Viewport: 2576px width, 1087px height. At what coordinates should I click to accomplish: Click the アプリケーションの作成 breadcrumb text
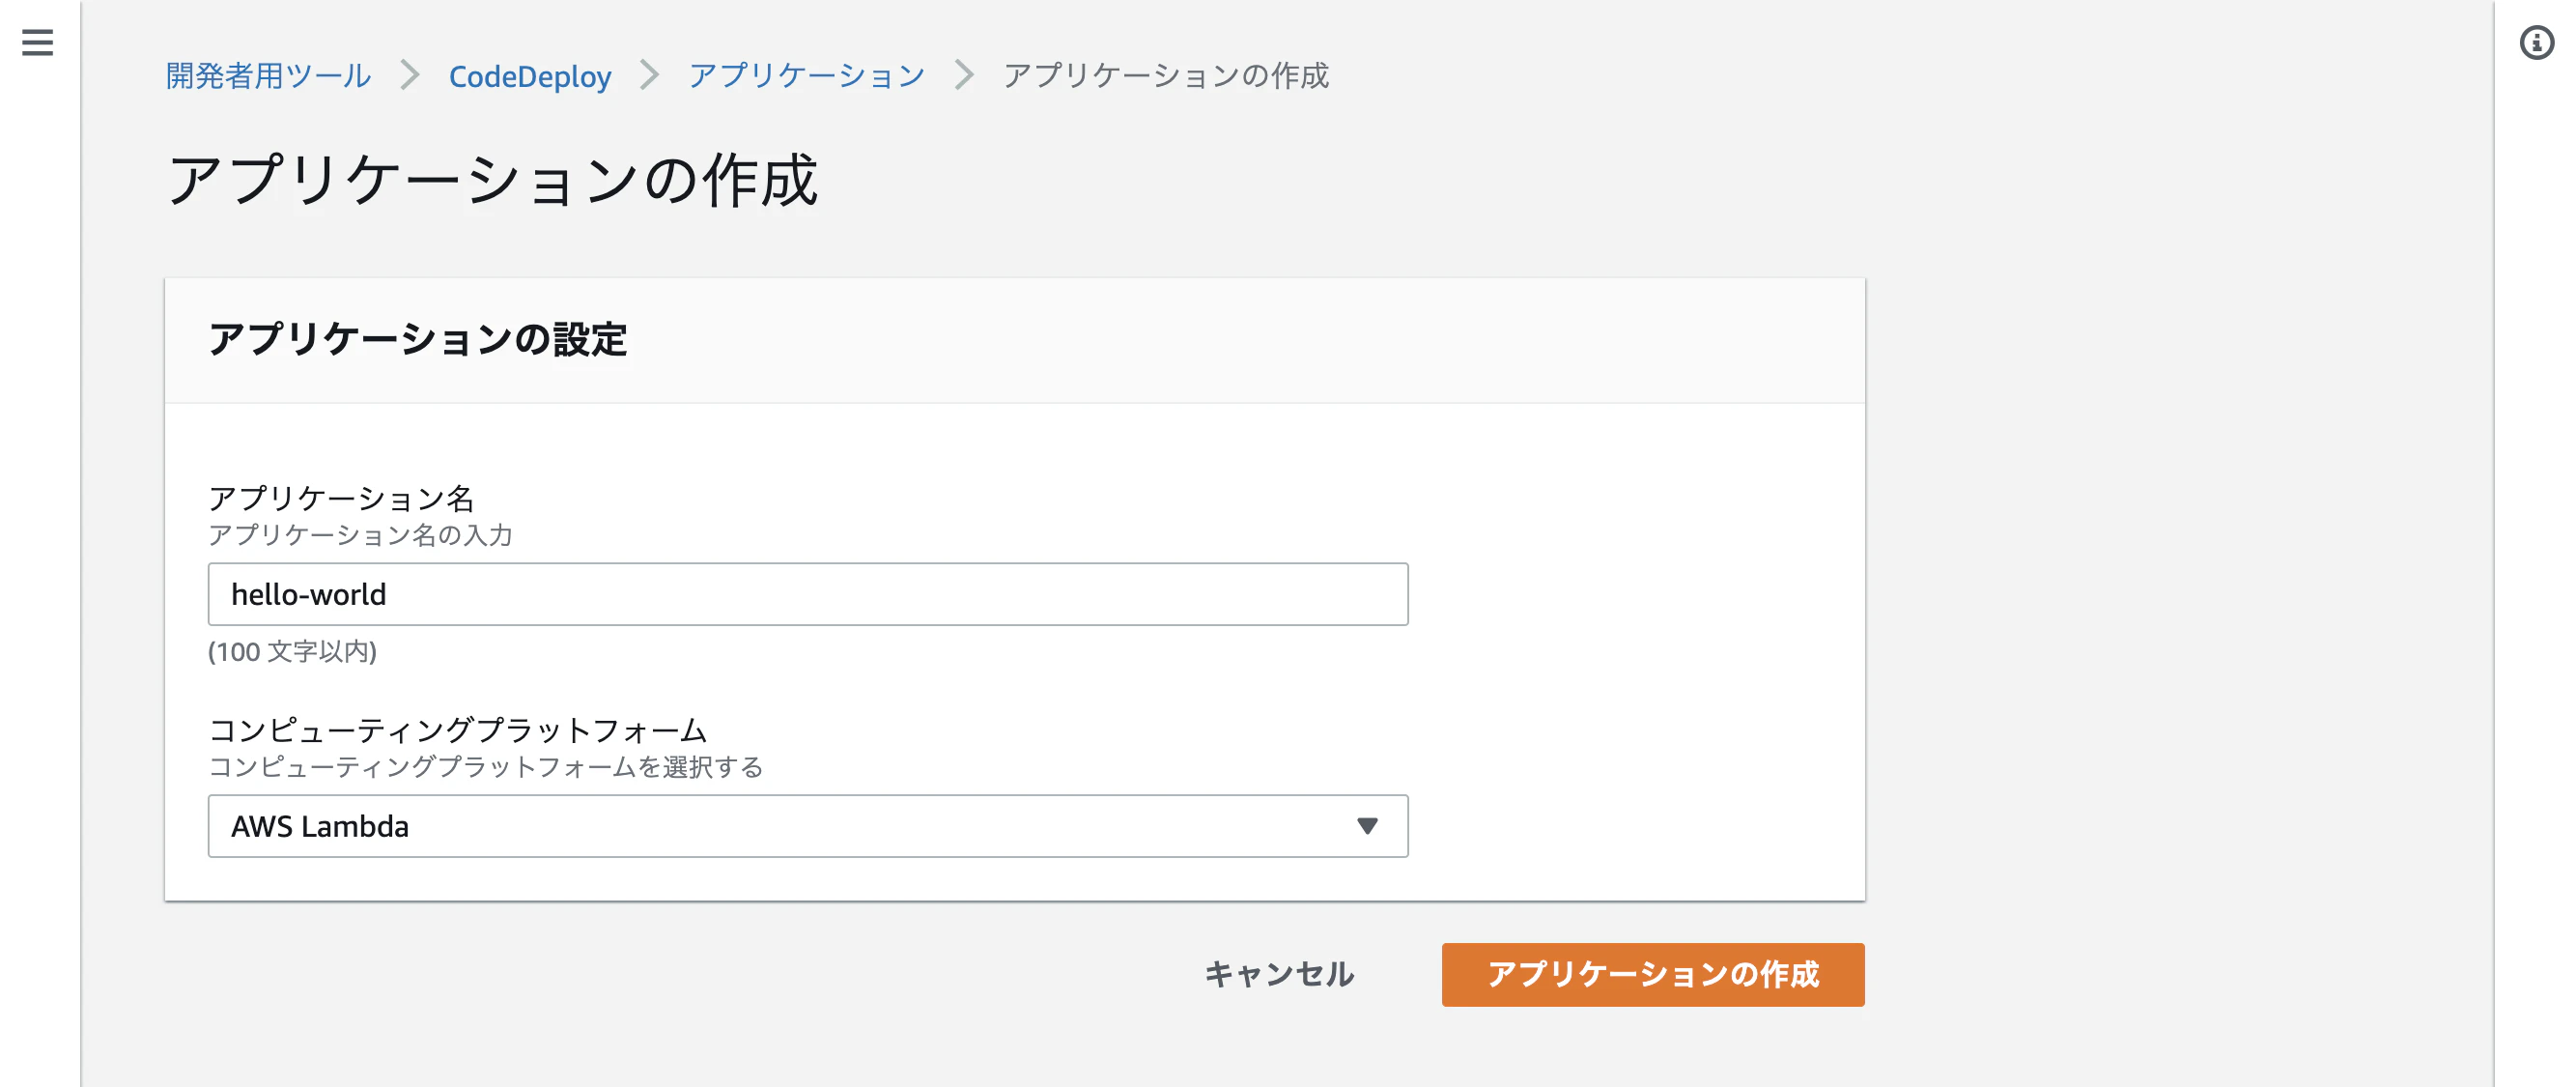coord(1166,76)
